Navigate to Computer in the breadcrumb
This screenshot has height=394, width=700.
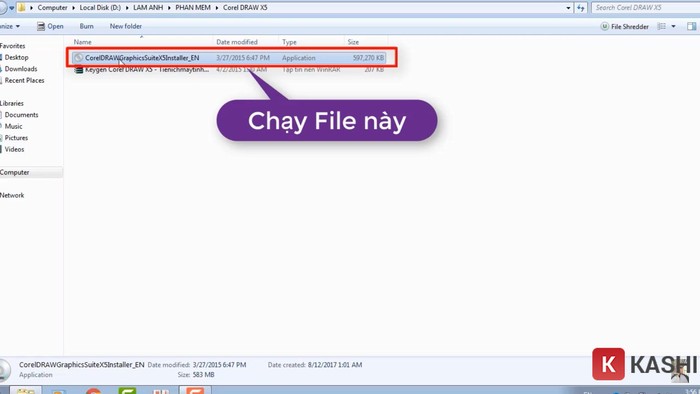52,8
